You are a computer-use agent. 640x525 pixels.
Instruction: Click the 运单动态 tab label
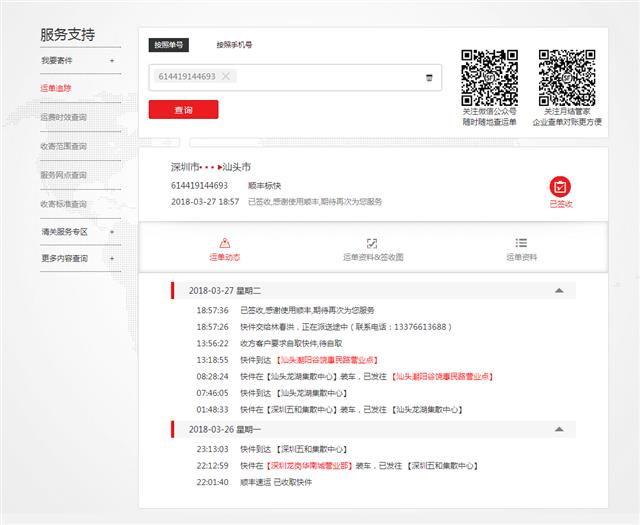tap(224, 257)
